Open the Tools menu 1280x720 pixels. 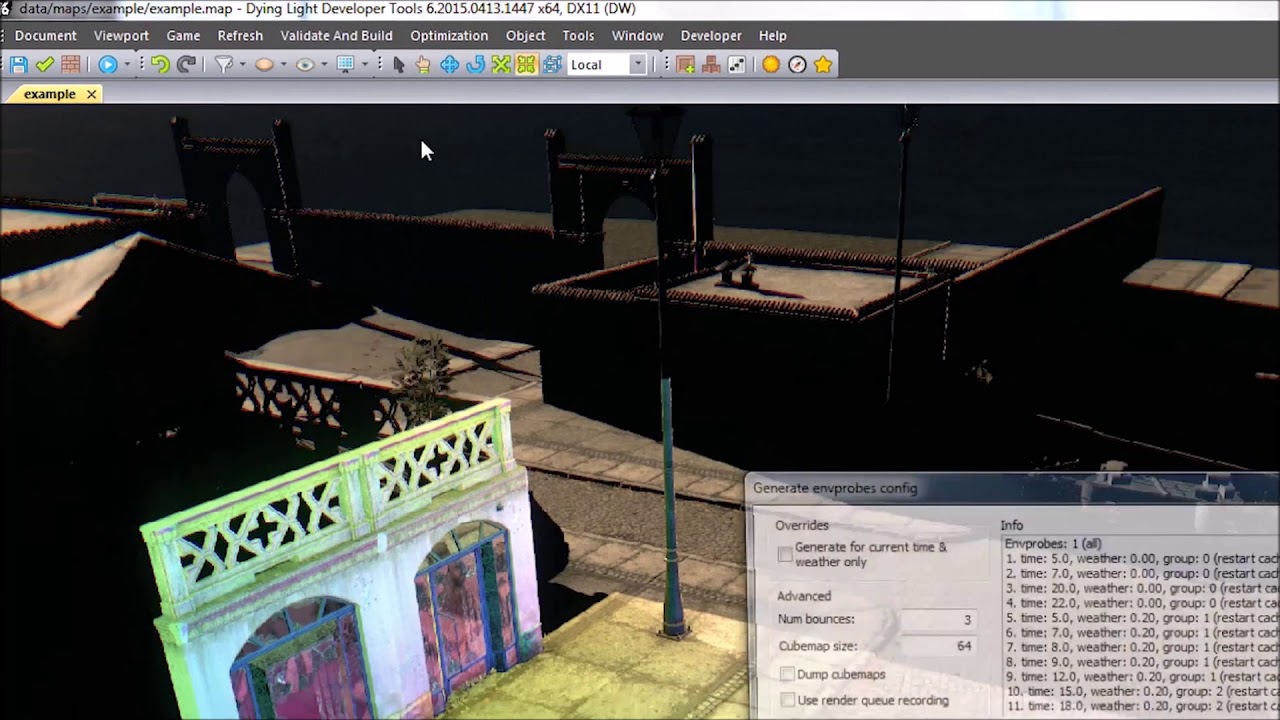[x=578, y=35]
